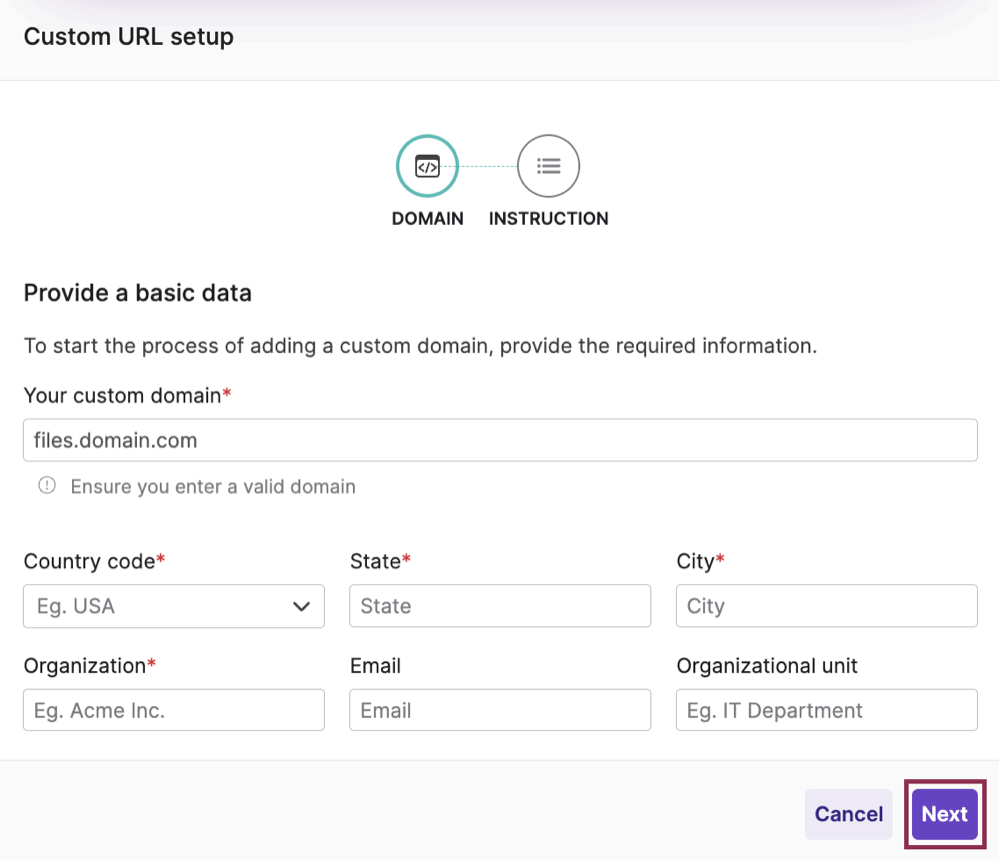This screenshot has height=860, width=999.
Task: Click the 'Organizational unit' label
Action: tap(767, 666)
